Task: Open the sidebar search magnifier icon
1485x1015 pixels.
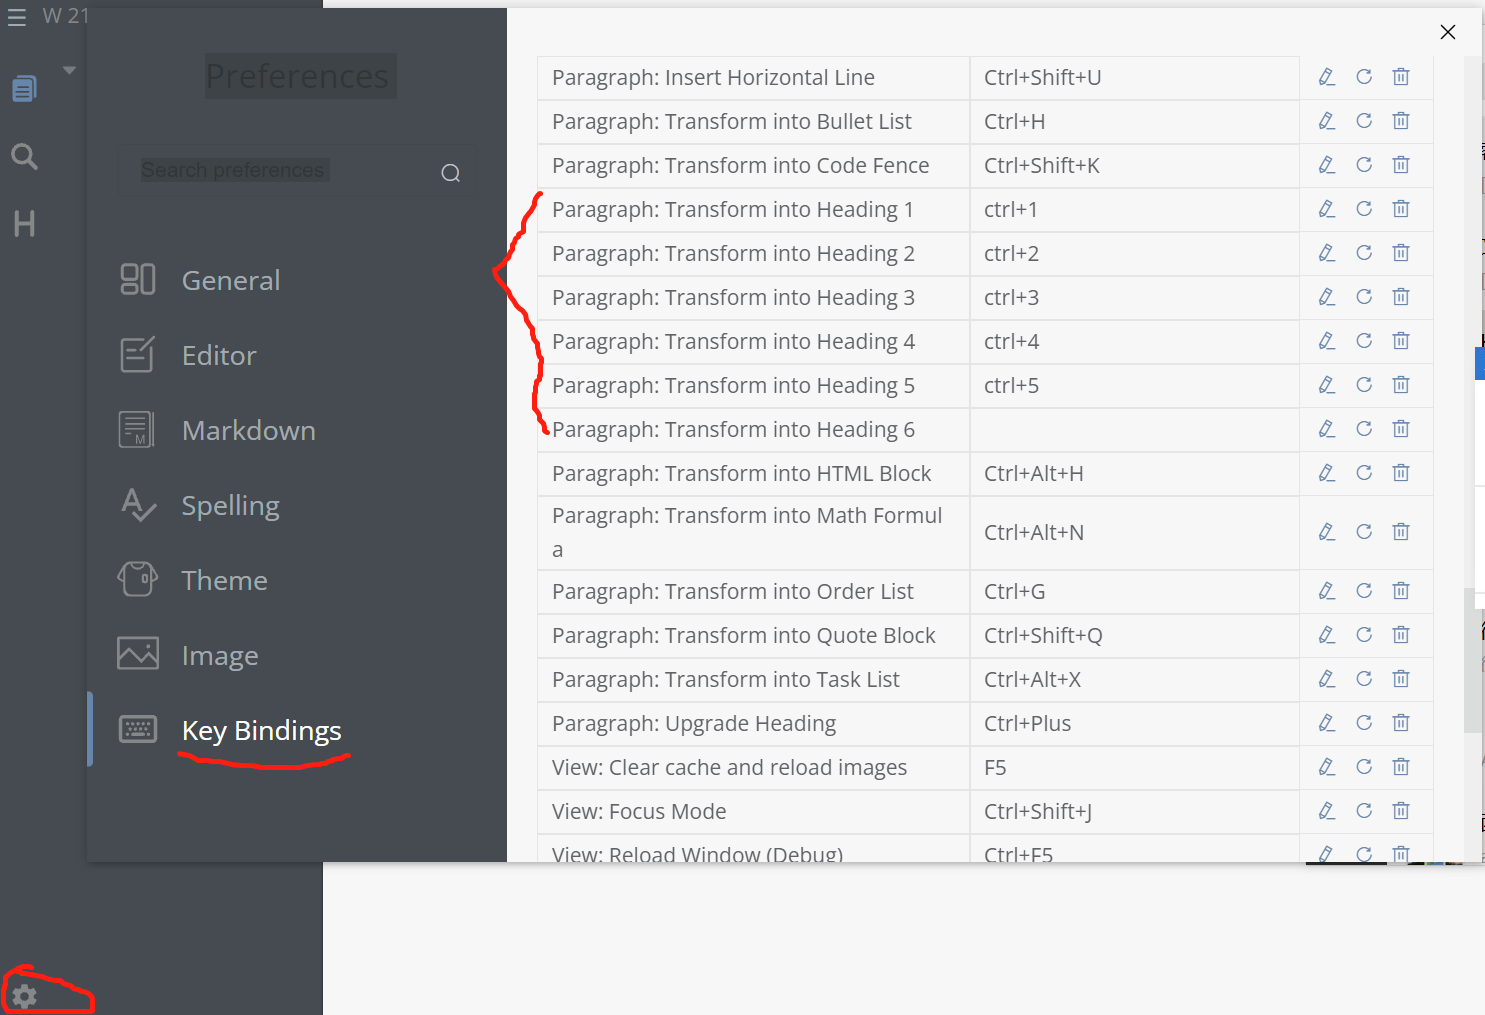Action: pyautogui.click(x=24, y=156)
